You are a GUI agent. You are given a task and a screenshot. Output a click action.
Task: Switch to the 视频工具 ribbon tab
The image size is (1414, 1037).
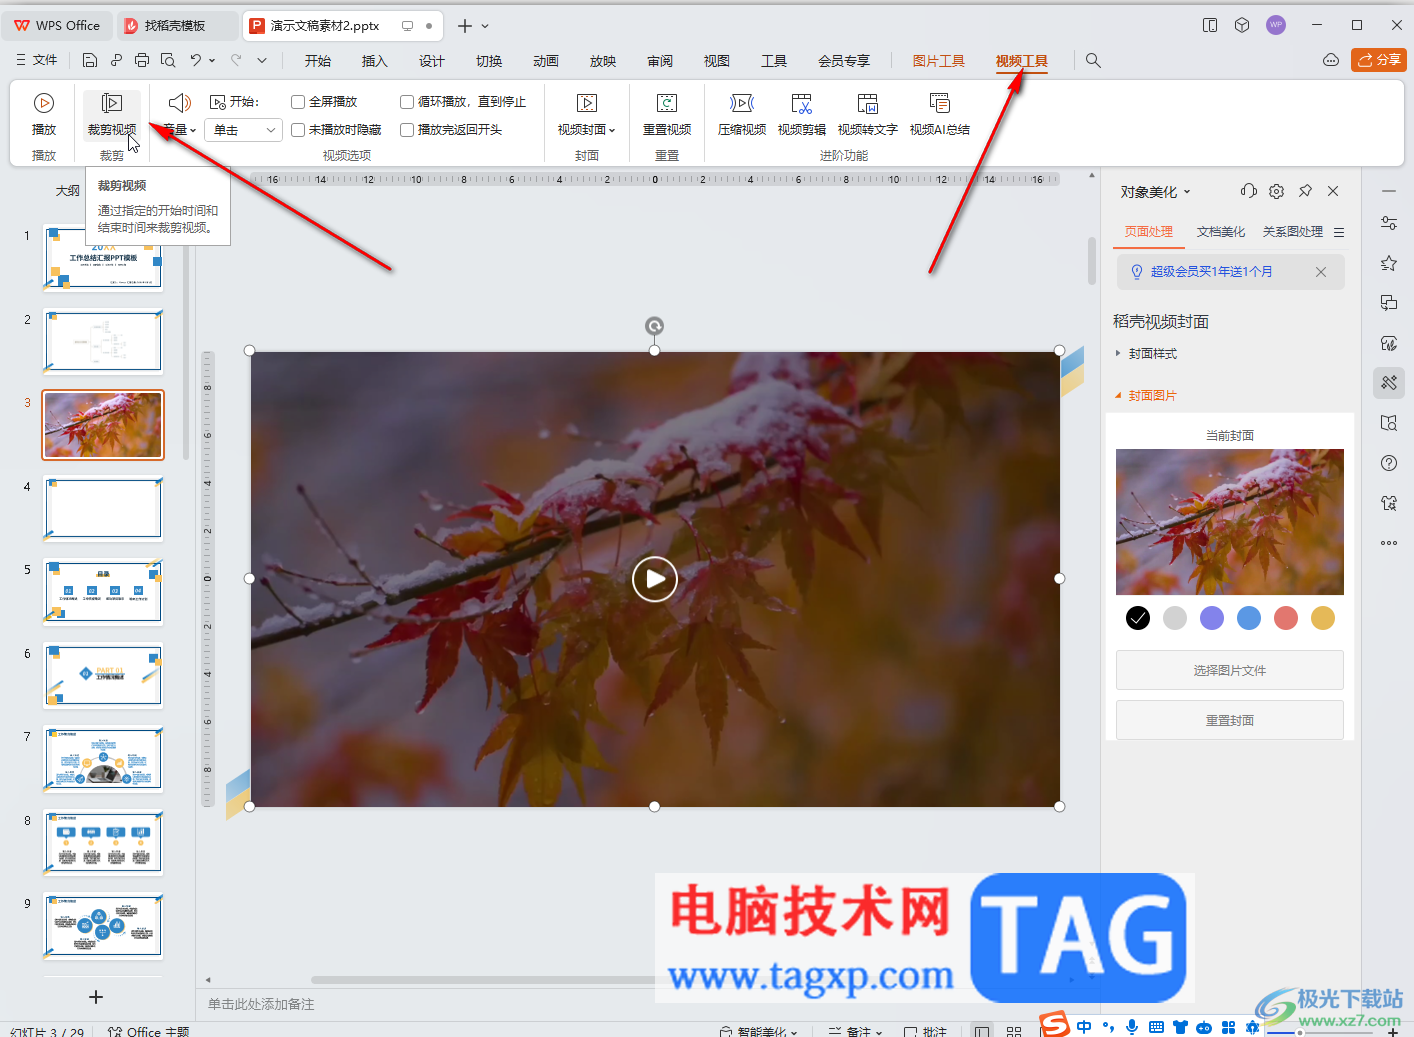click(x=1022, y=61)
